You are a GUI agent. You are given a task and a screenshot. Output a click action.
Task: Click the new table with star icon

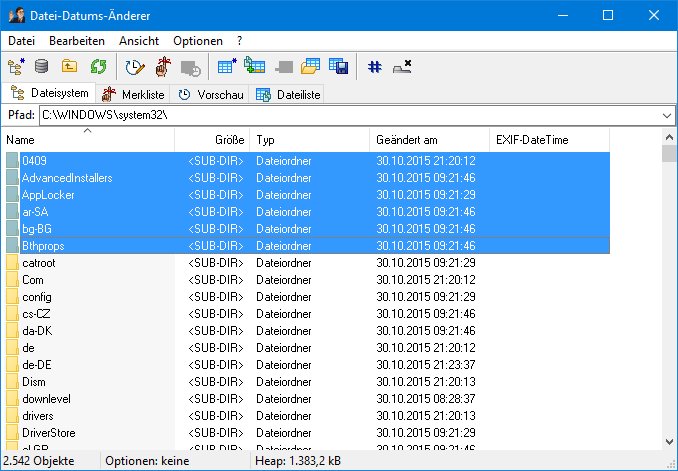click(226, 67)
